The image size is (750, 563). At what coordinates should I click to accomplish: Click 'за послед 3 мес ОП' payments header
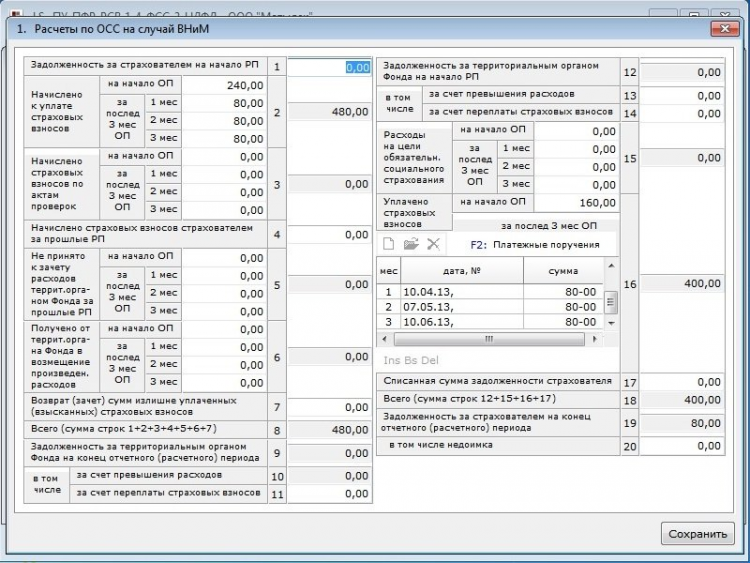(x=549, y=225)
